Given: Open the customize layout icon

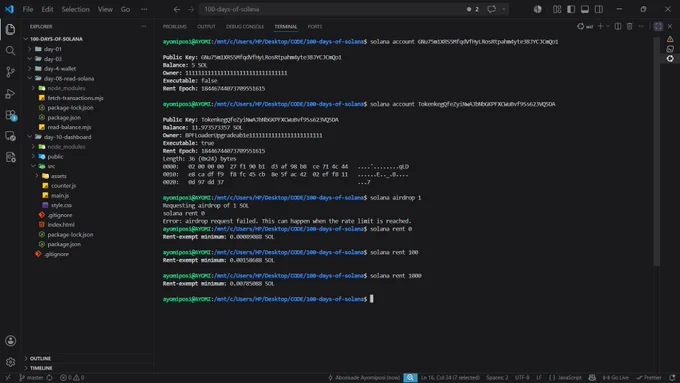Looking at the screenshot, I should pos(557,9).
